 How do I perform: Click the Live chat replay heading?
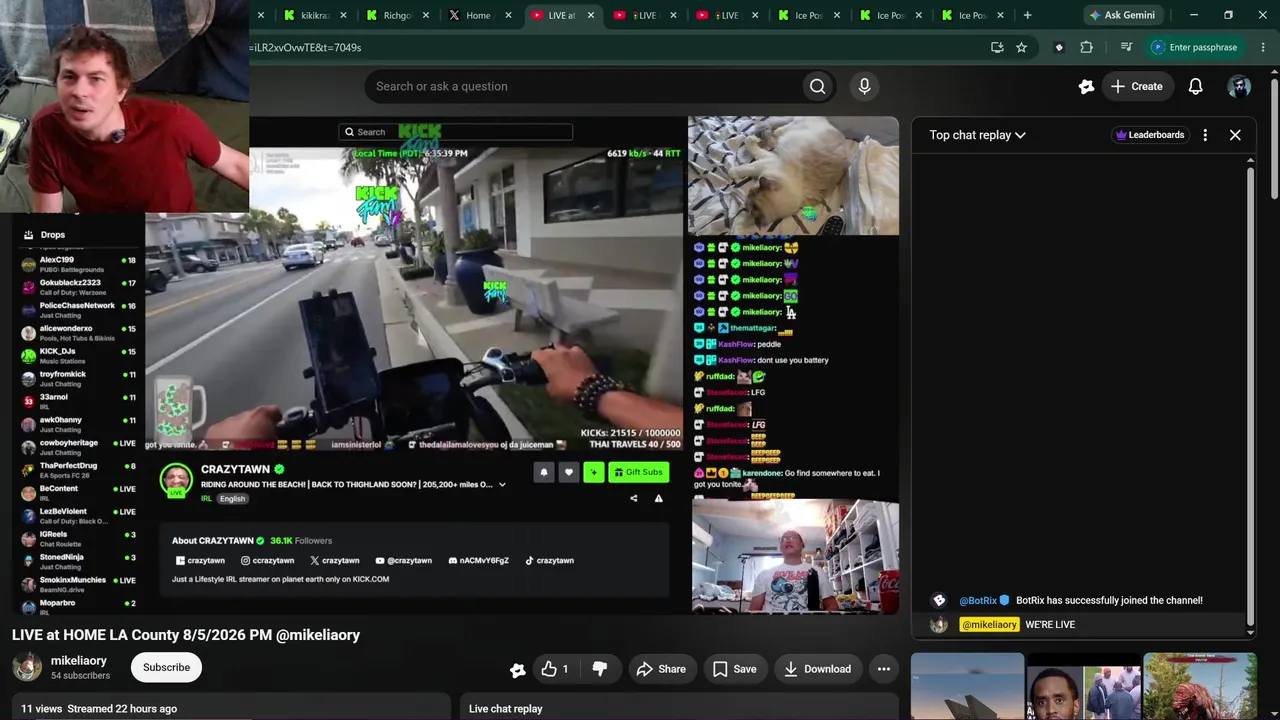click(x=506, y=709)
